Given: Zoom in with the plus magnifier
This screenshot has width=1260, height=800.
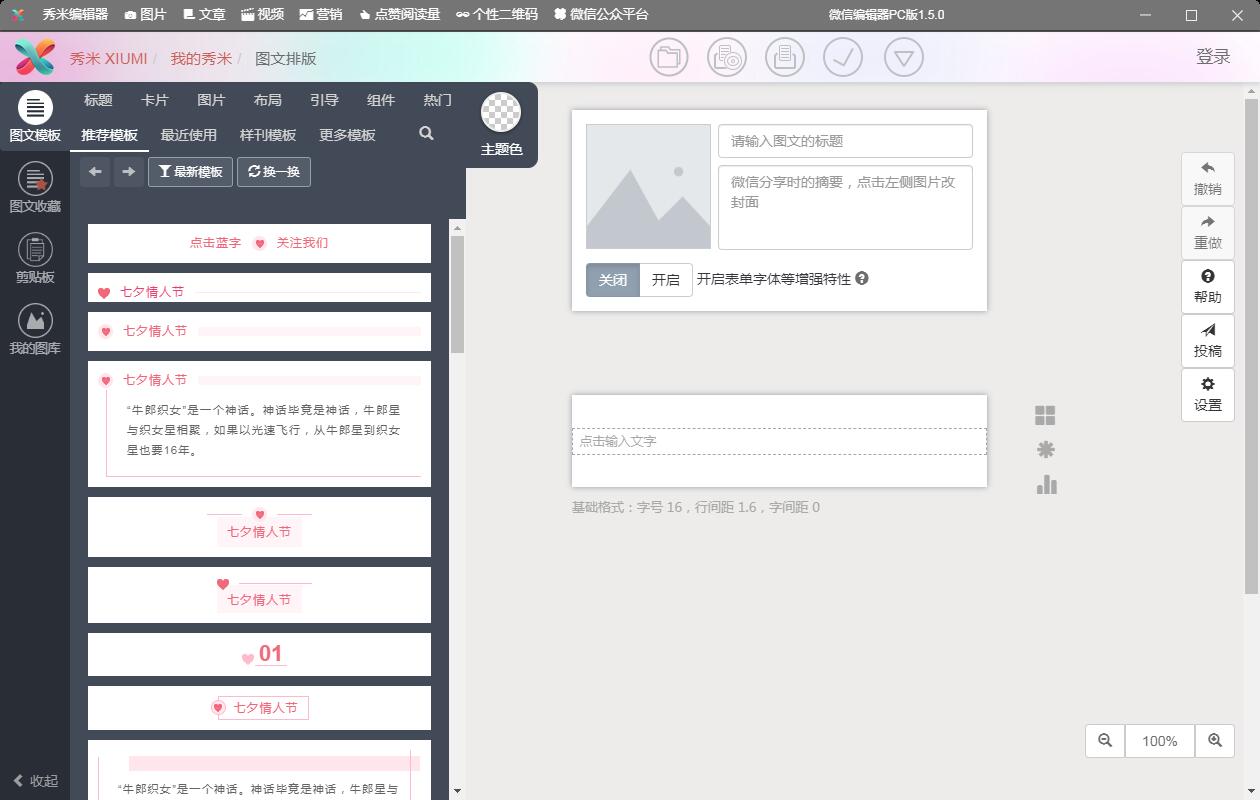Looking at the screenshot, I should [1215, 741].
